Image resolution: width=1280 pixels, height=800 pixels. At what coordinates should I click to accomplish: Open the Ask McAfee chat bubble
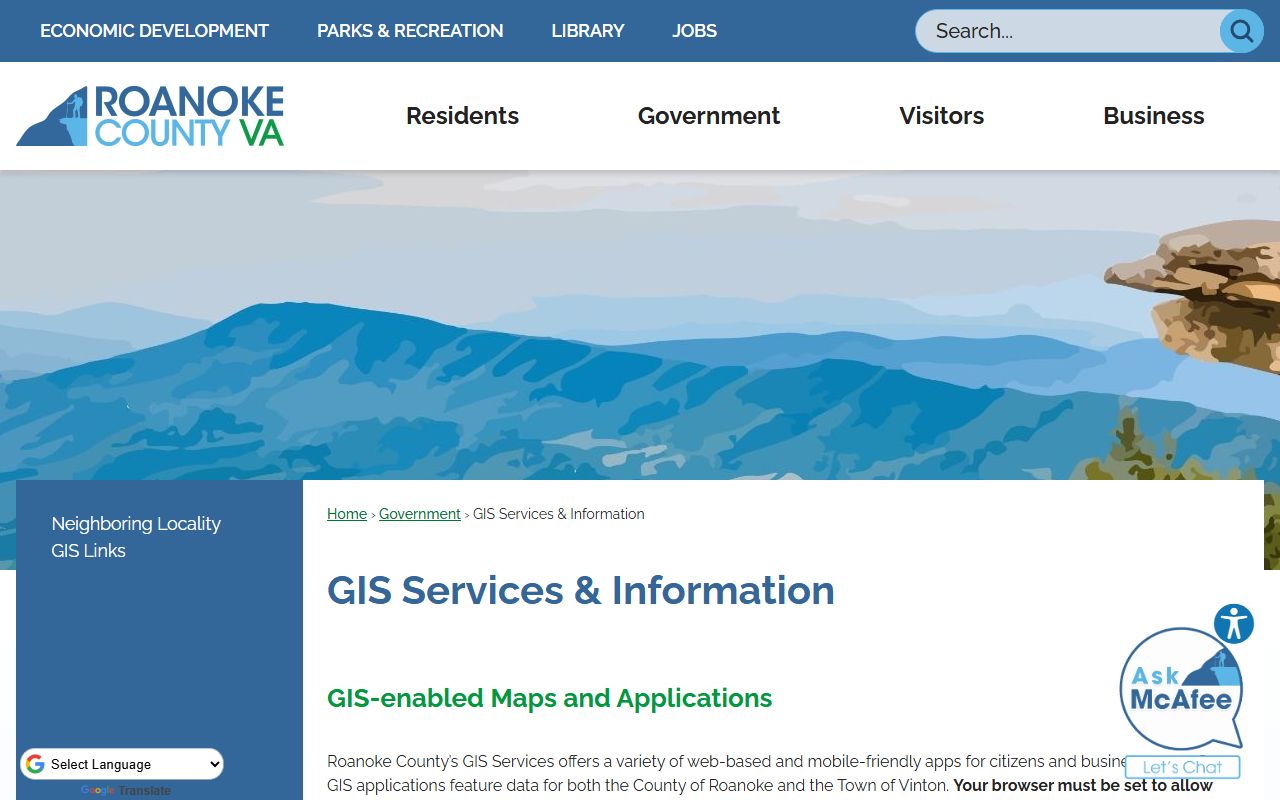[x=1181, y=691]
